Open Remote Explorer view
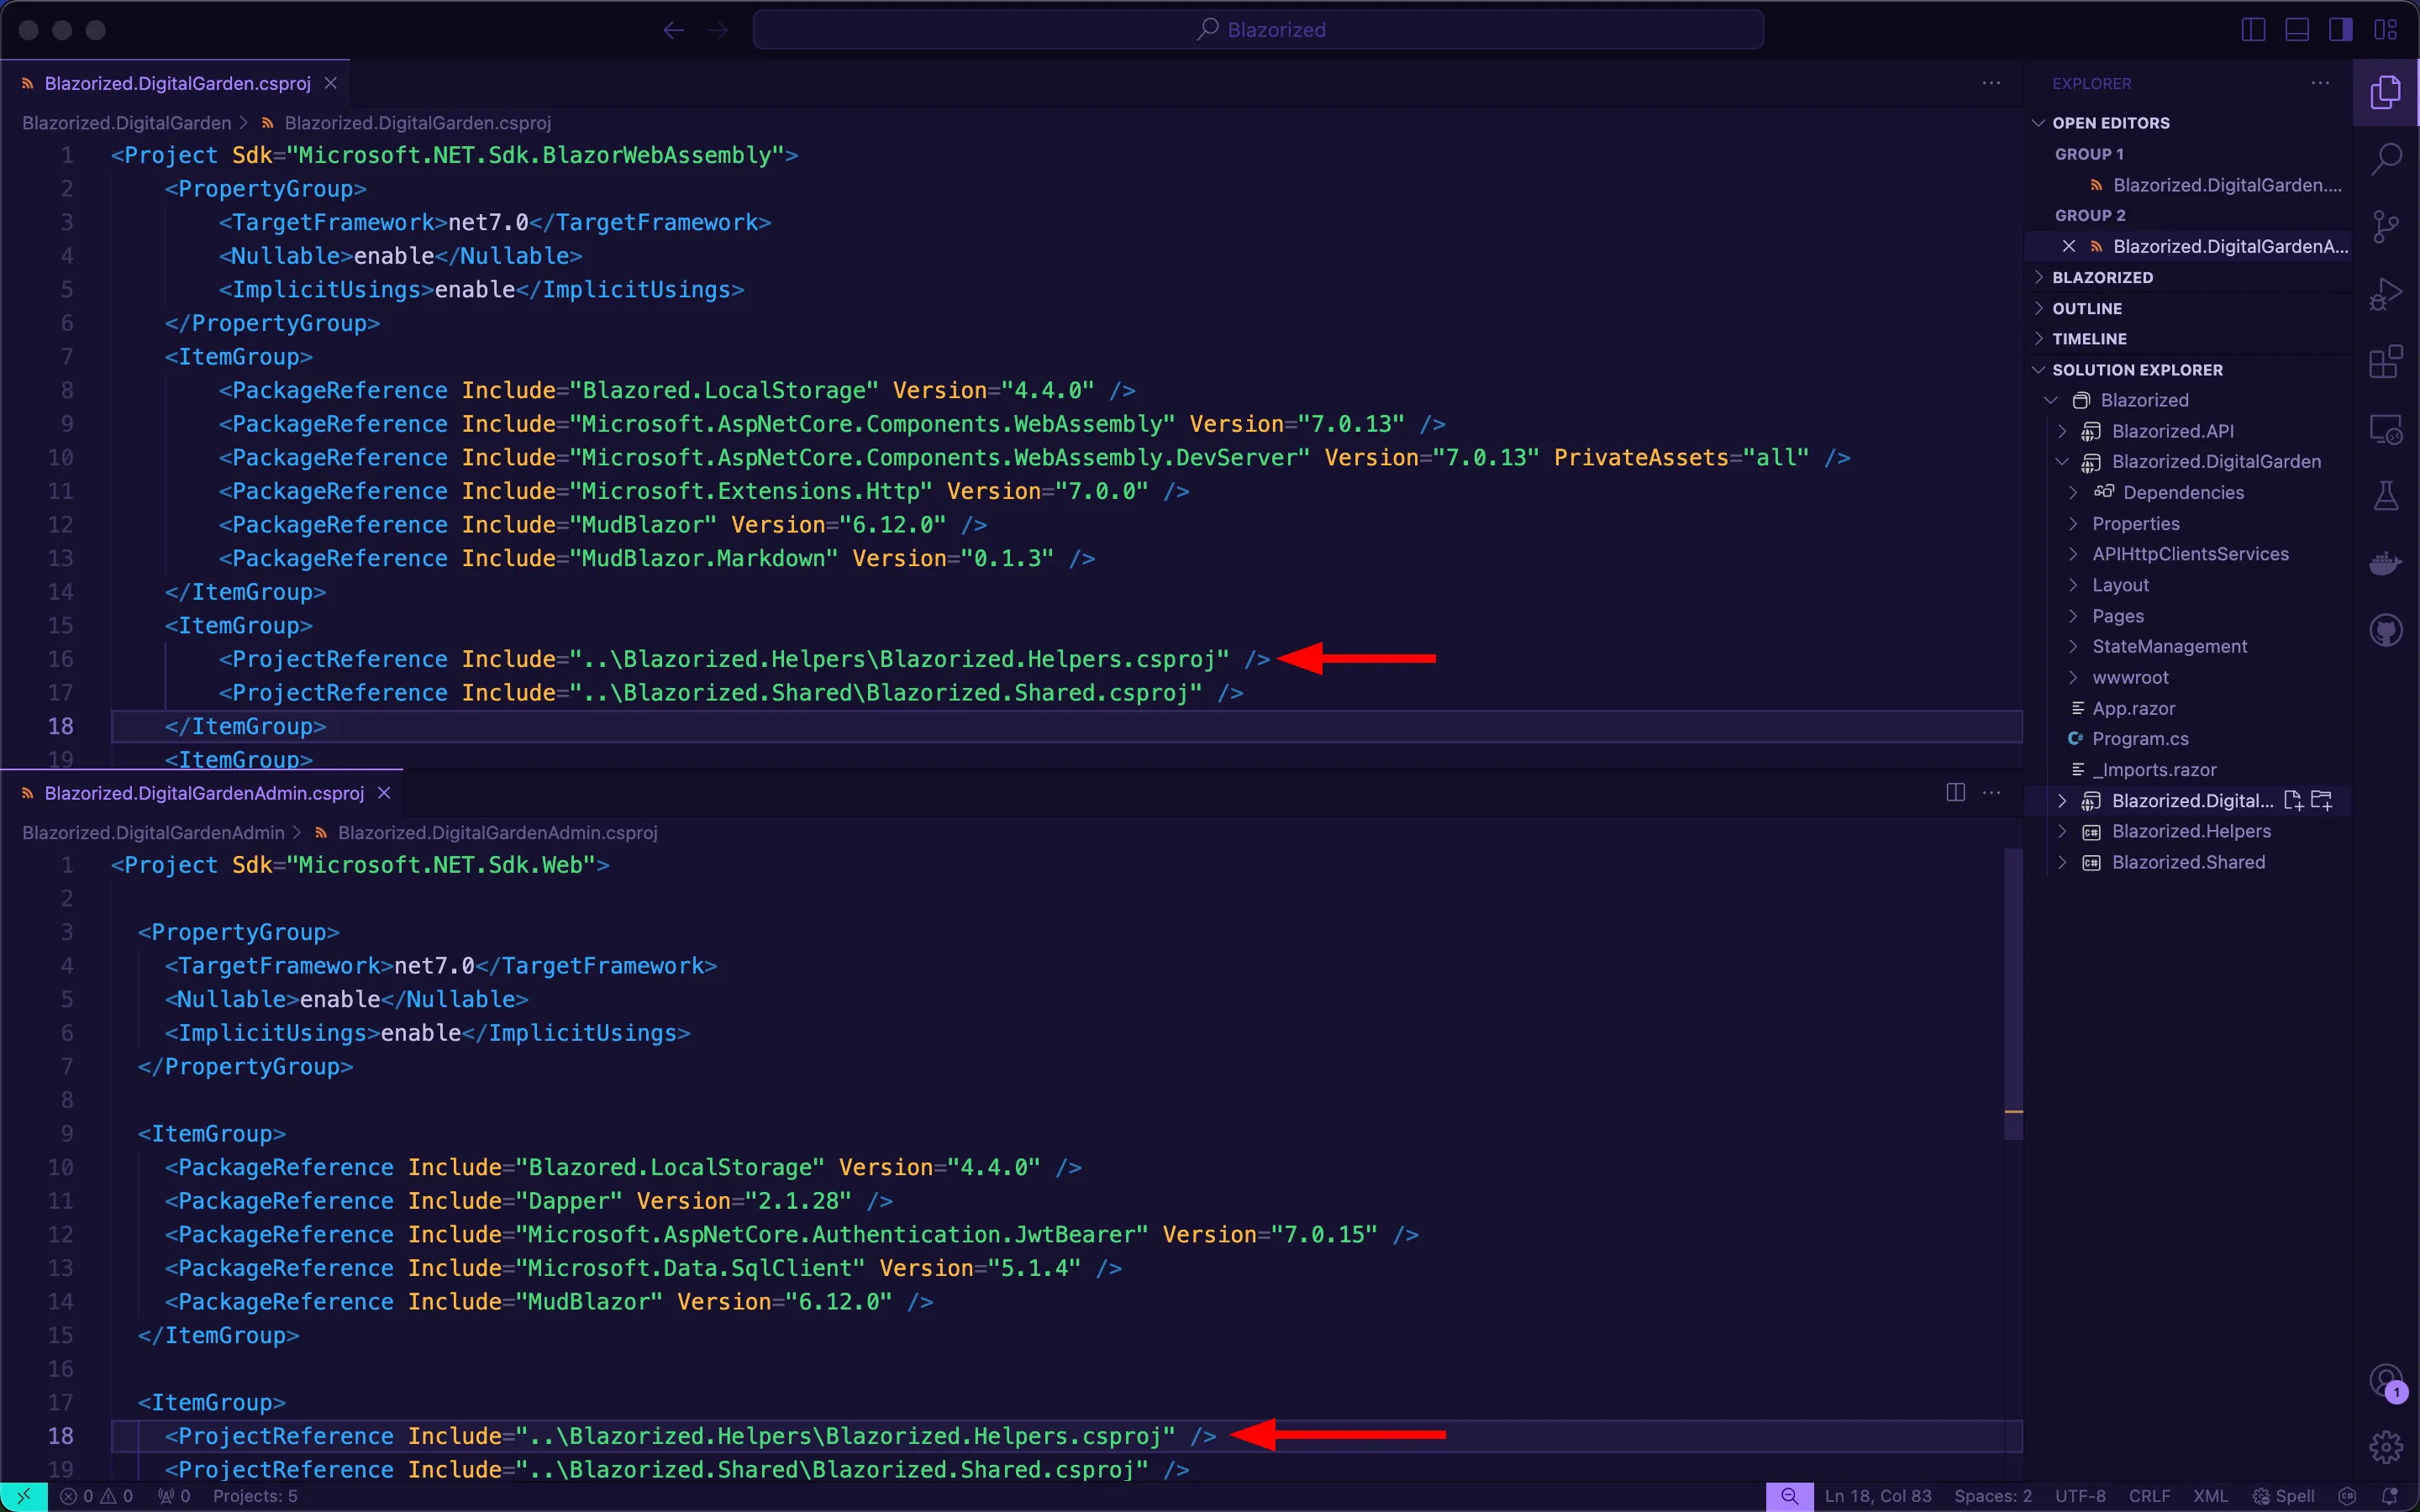This screenshot has width=2420, height=1512. [x=2386, y=430]
